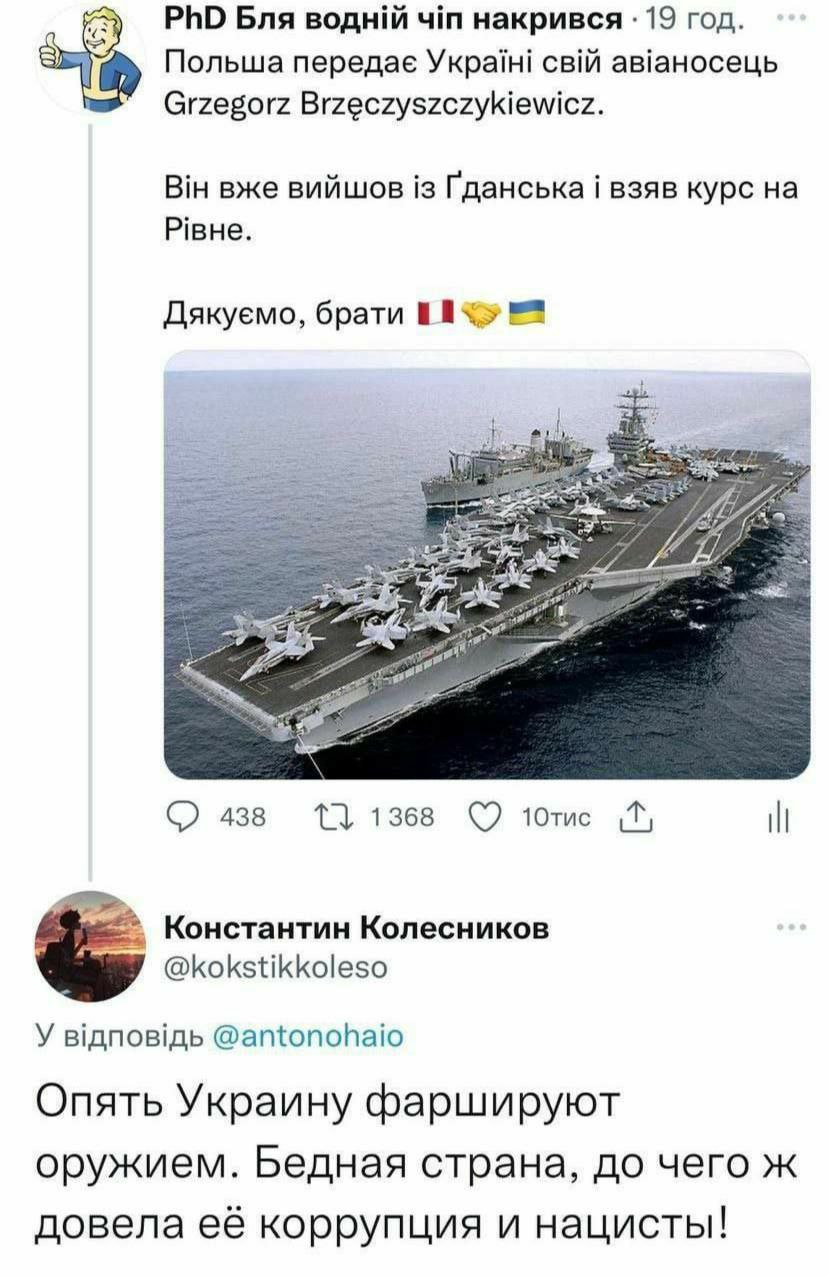Open tweet analytics bar chart icon
This screenshot has height=1277, width=829.
[x=777, y=819]
